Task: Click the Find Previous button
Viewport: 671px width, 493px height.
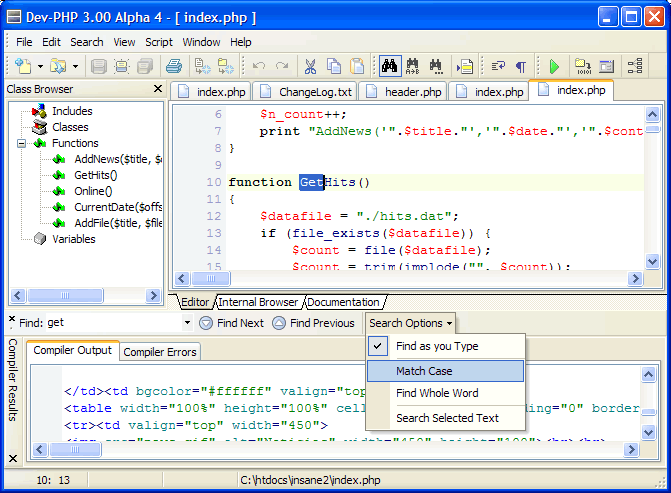Action: click(314, 323)
